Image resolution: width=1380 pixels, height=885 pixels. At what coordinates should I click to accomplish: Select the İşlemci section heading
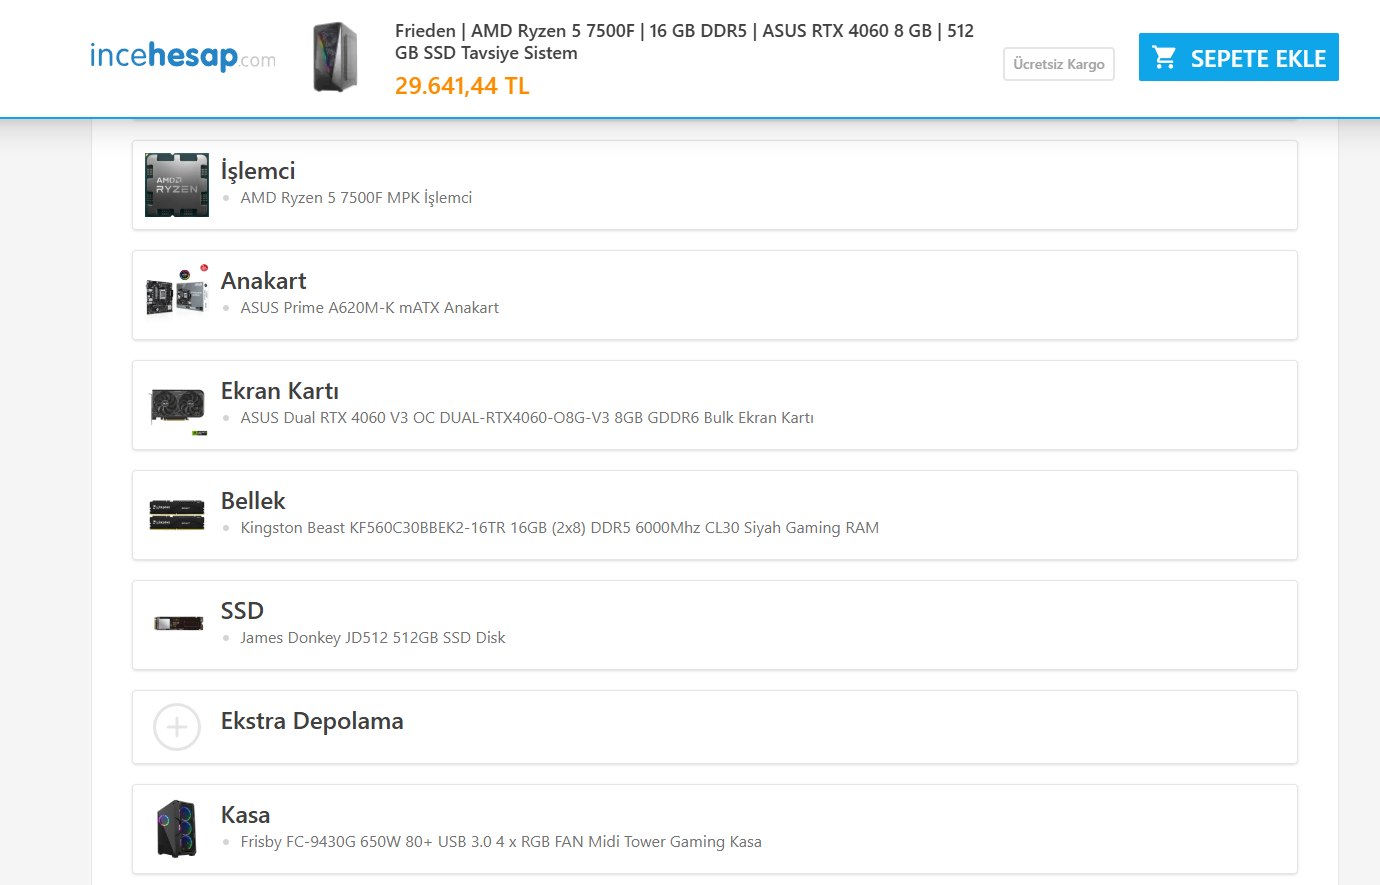[258, 171]
